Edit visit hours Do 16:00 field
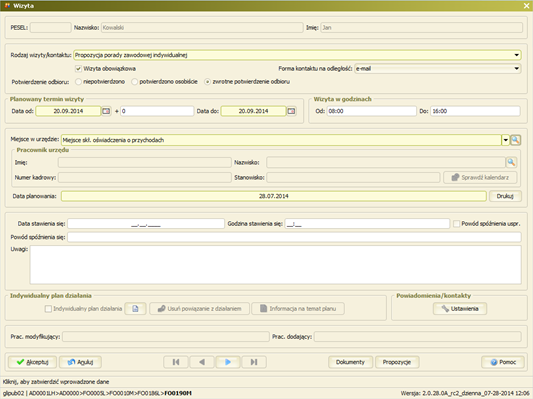Image resolution: width=533 pixels, height=399 pixels. [475, 111]
